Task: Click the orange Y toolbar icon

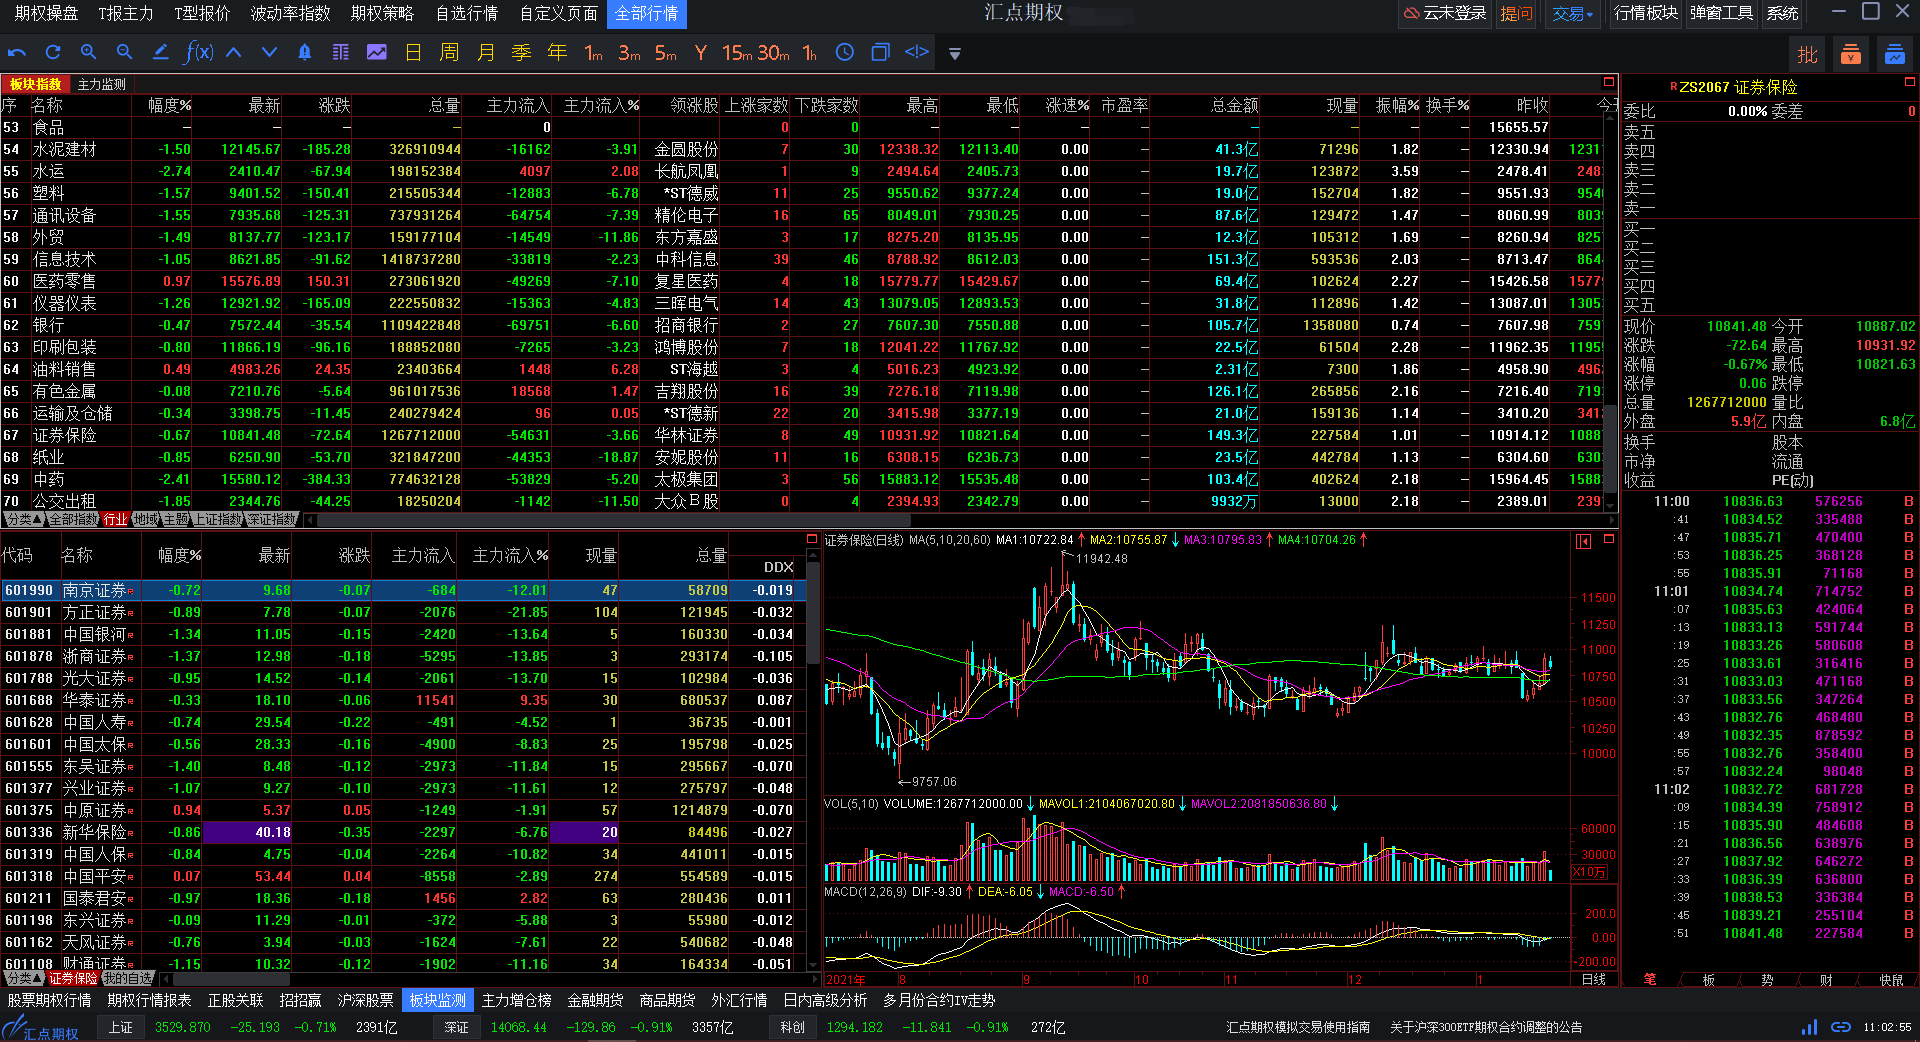Action: coord(701,53)
